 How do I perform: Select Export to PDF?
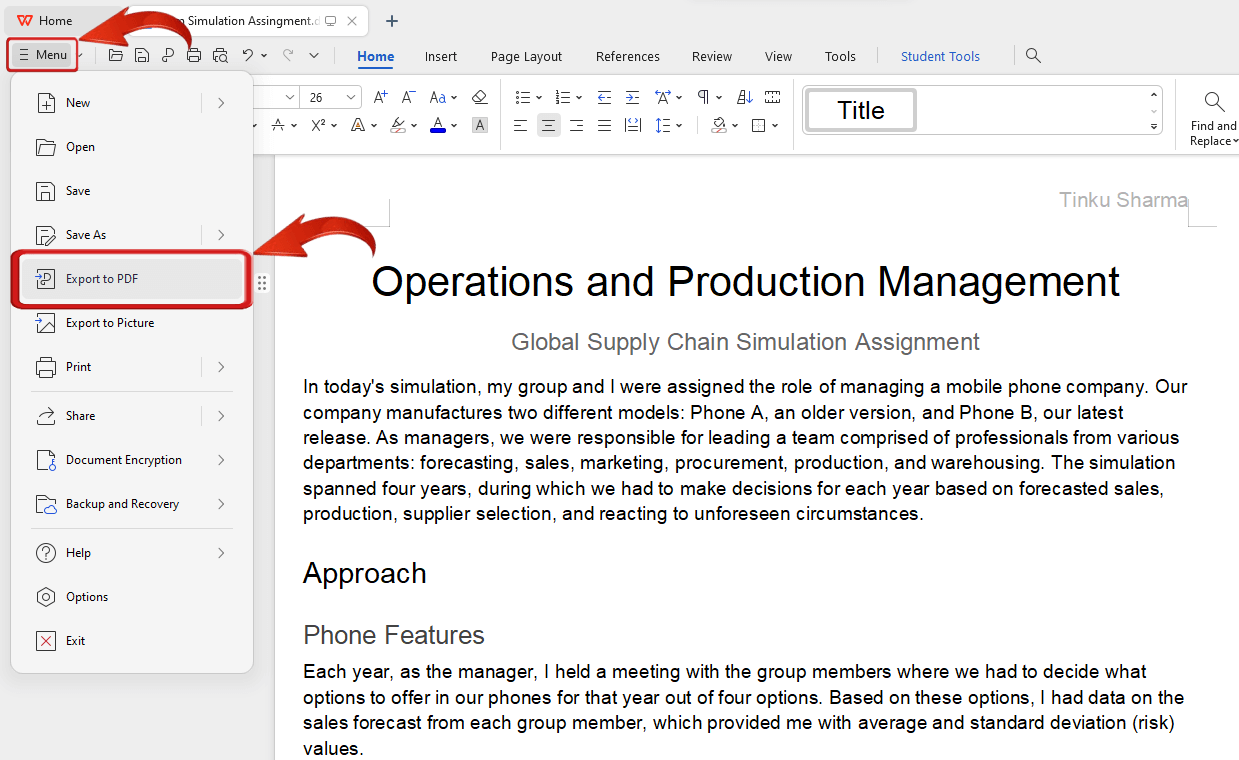132,279
